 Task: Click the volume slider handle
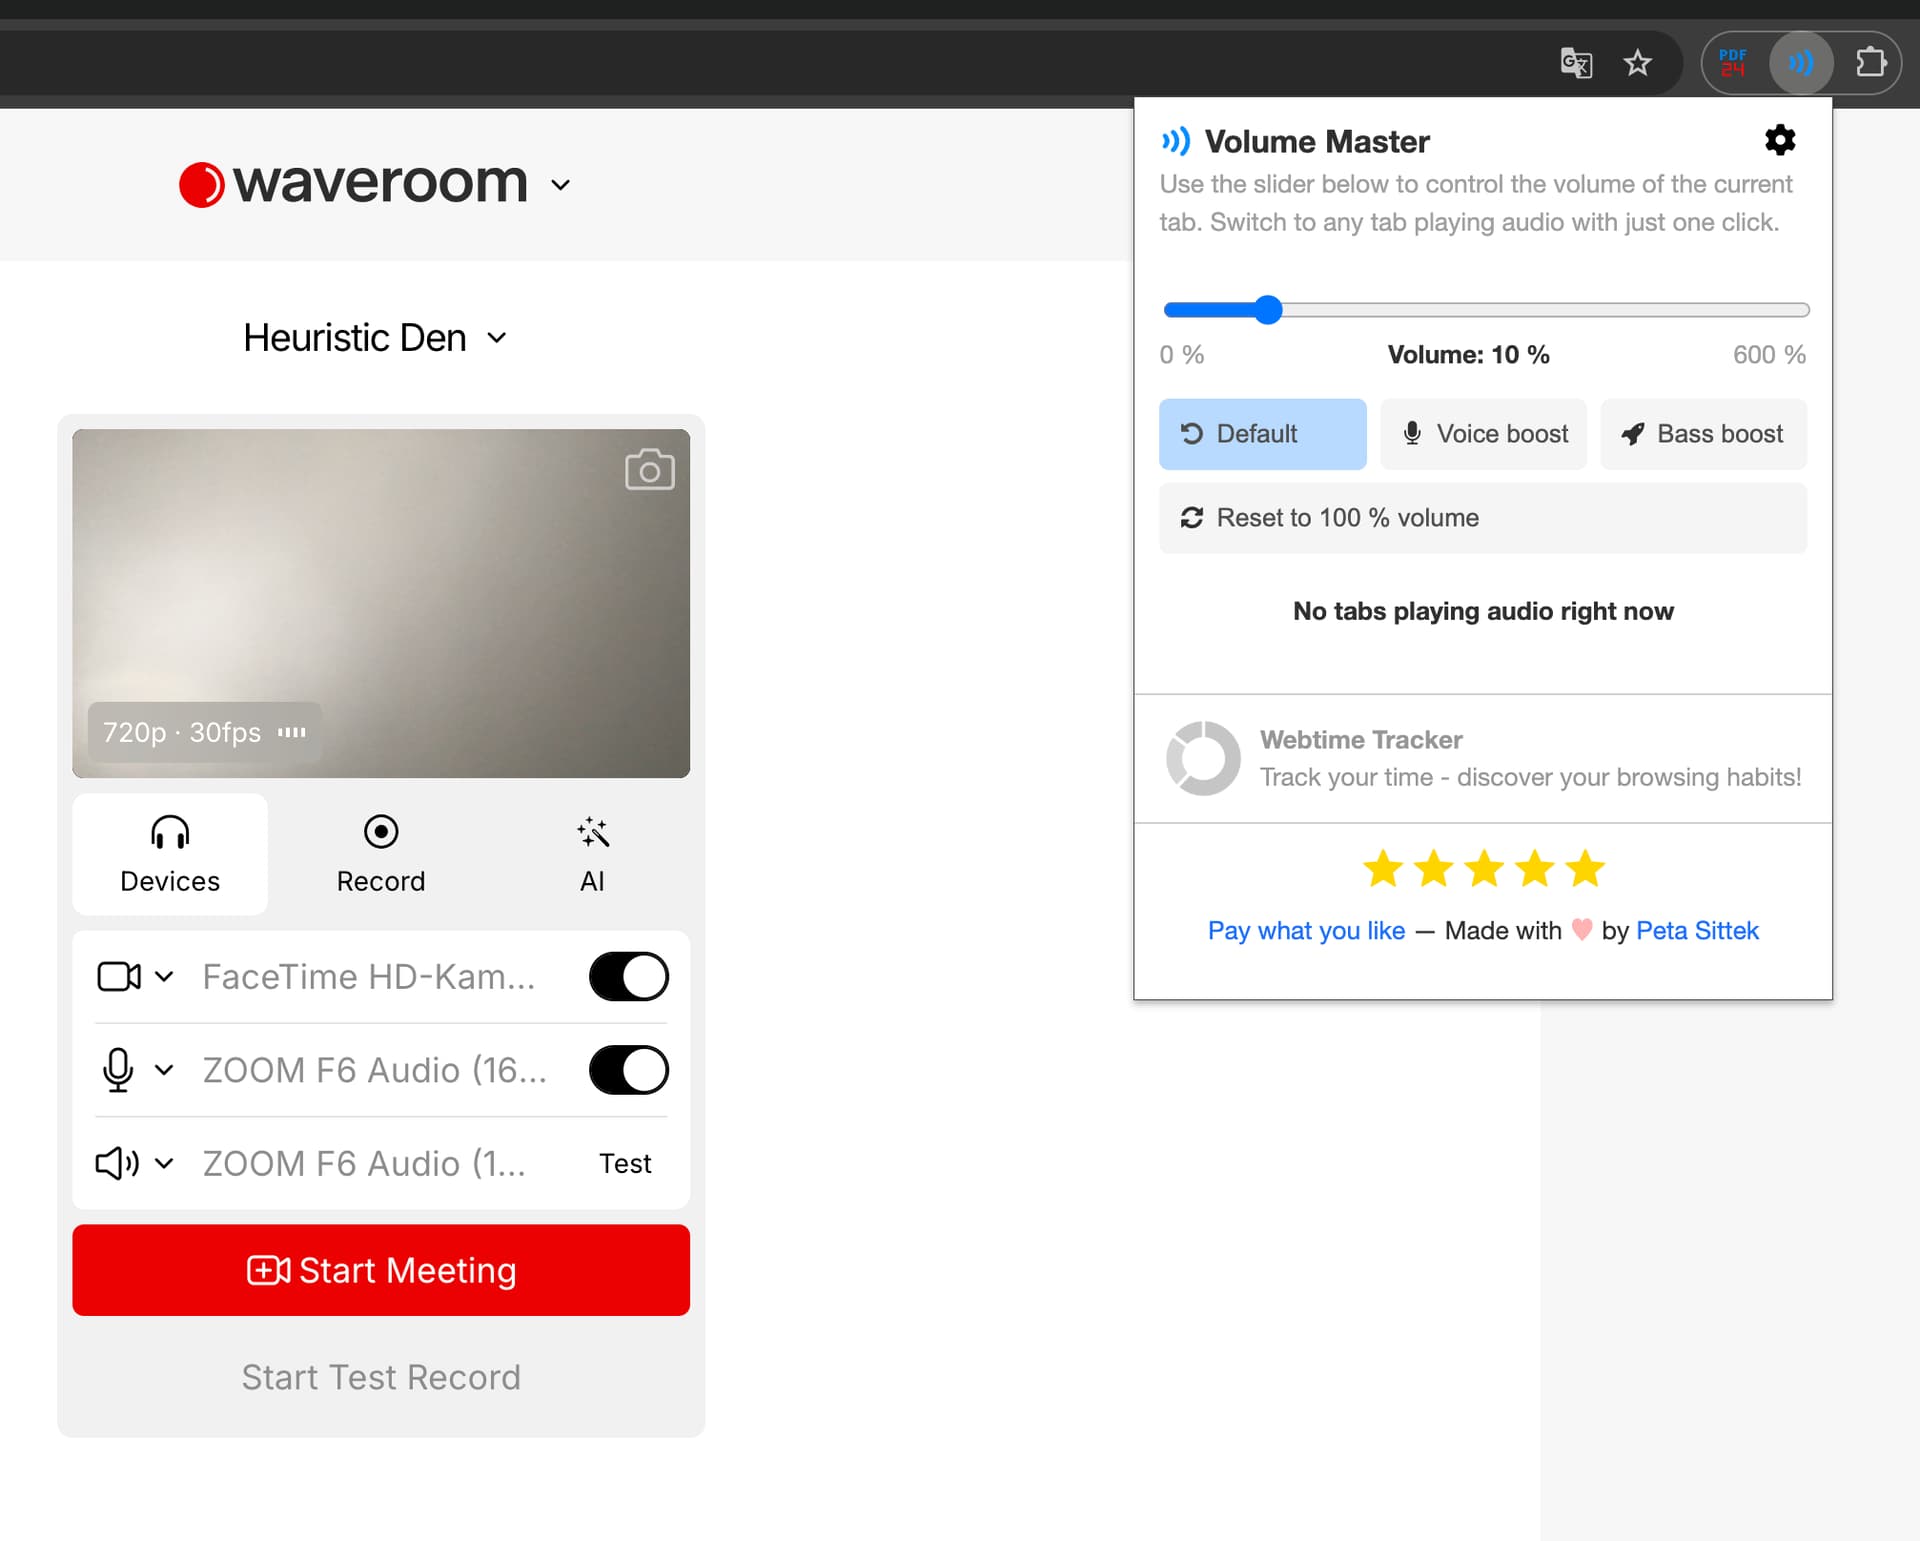pyautogui.click(x=1268, y=310)
